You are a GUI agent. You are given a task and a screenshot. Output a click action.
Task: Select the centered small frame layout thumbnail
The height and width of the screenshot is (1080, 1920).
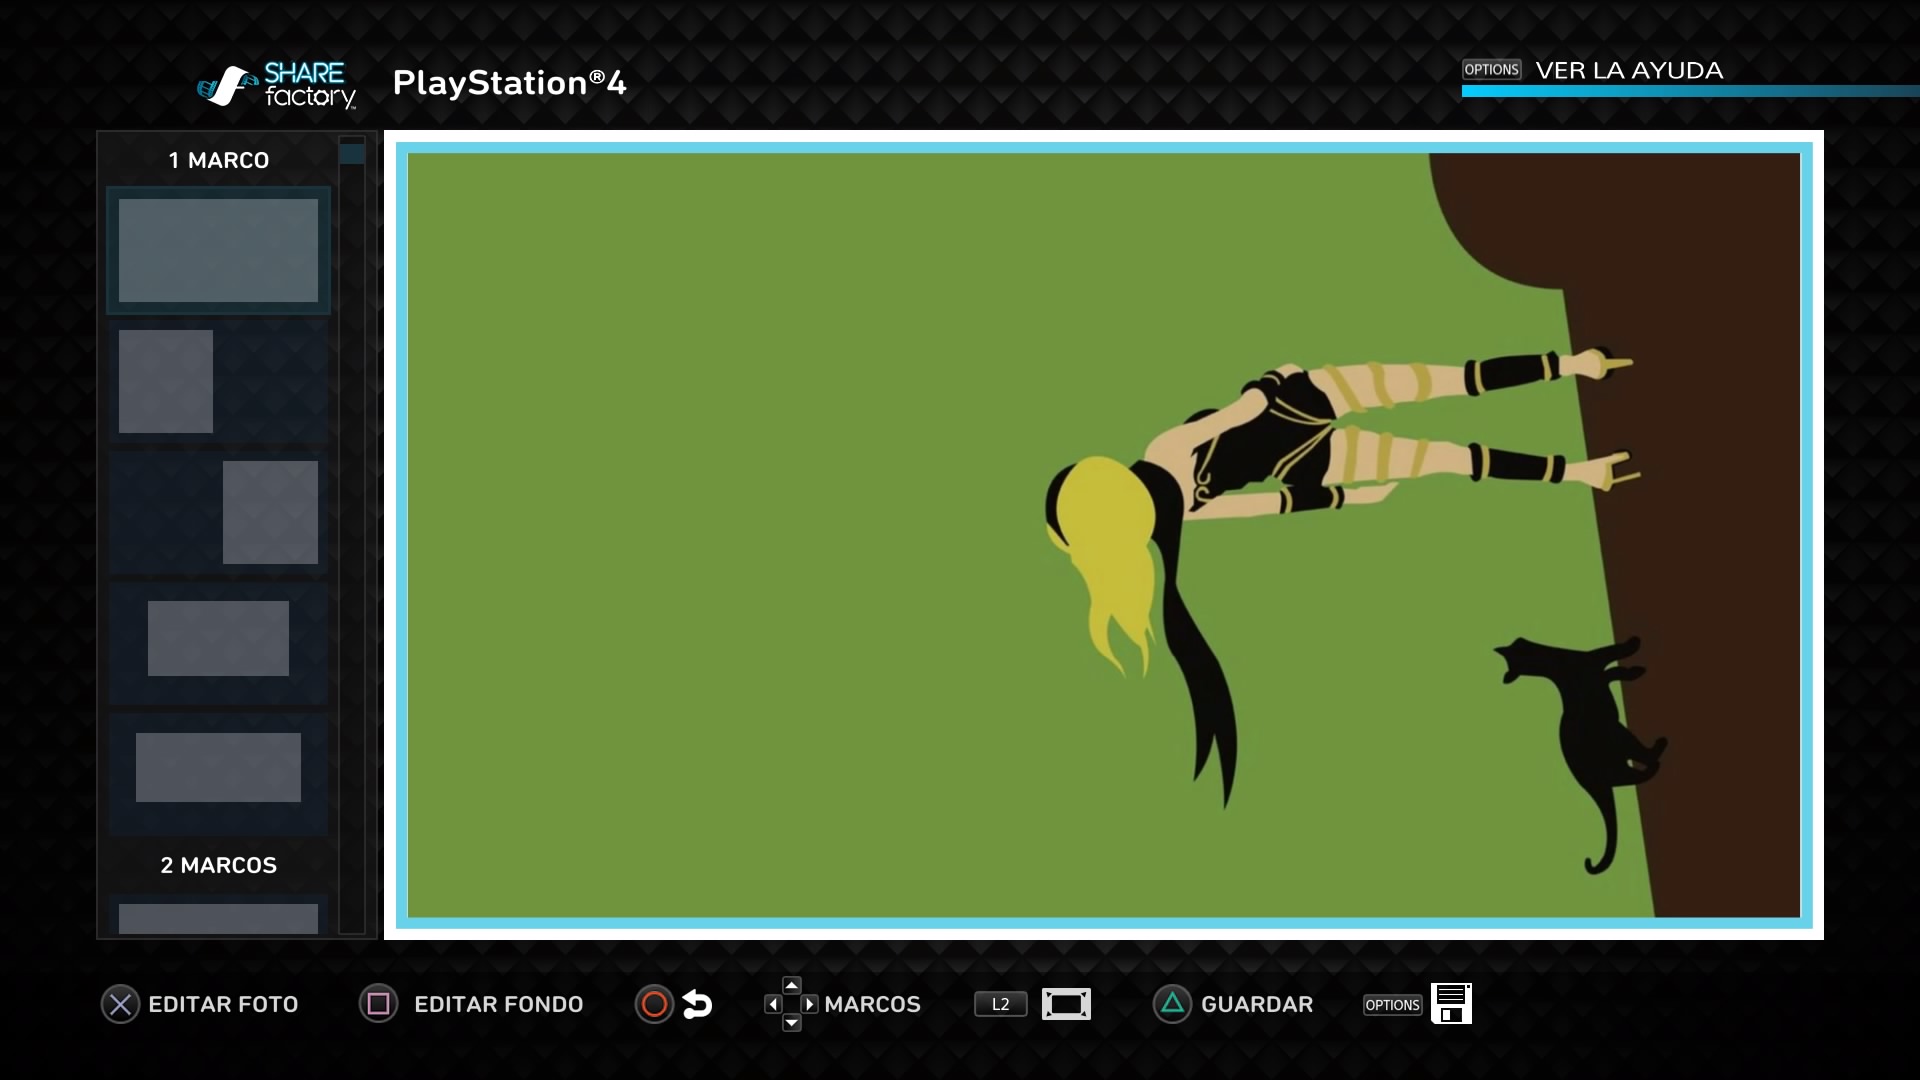218,643
